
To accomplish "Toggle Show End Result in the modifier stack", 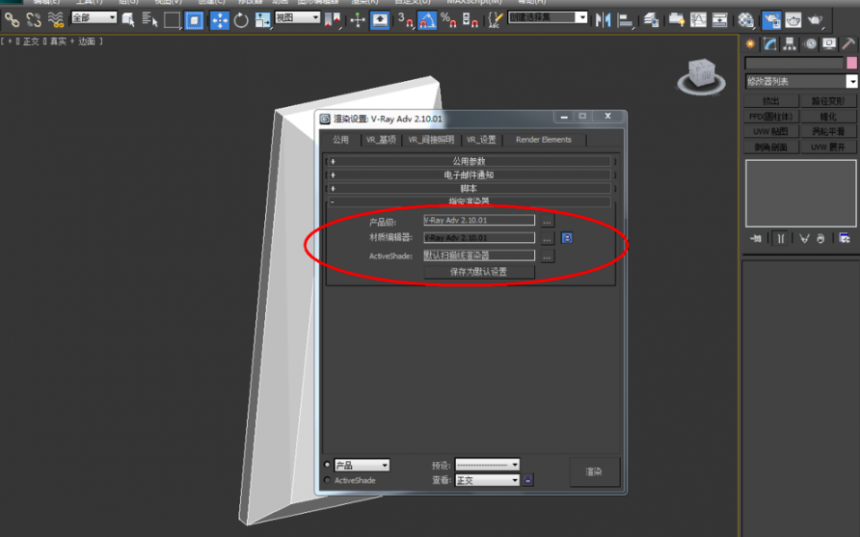I will click(x=780, y=239).
